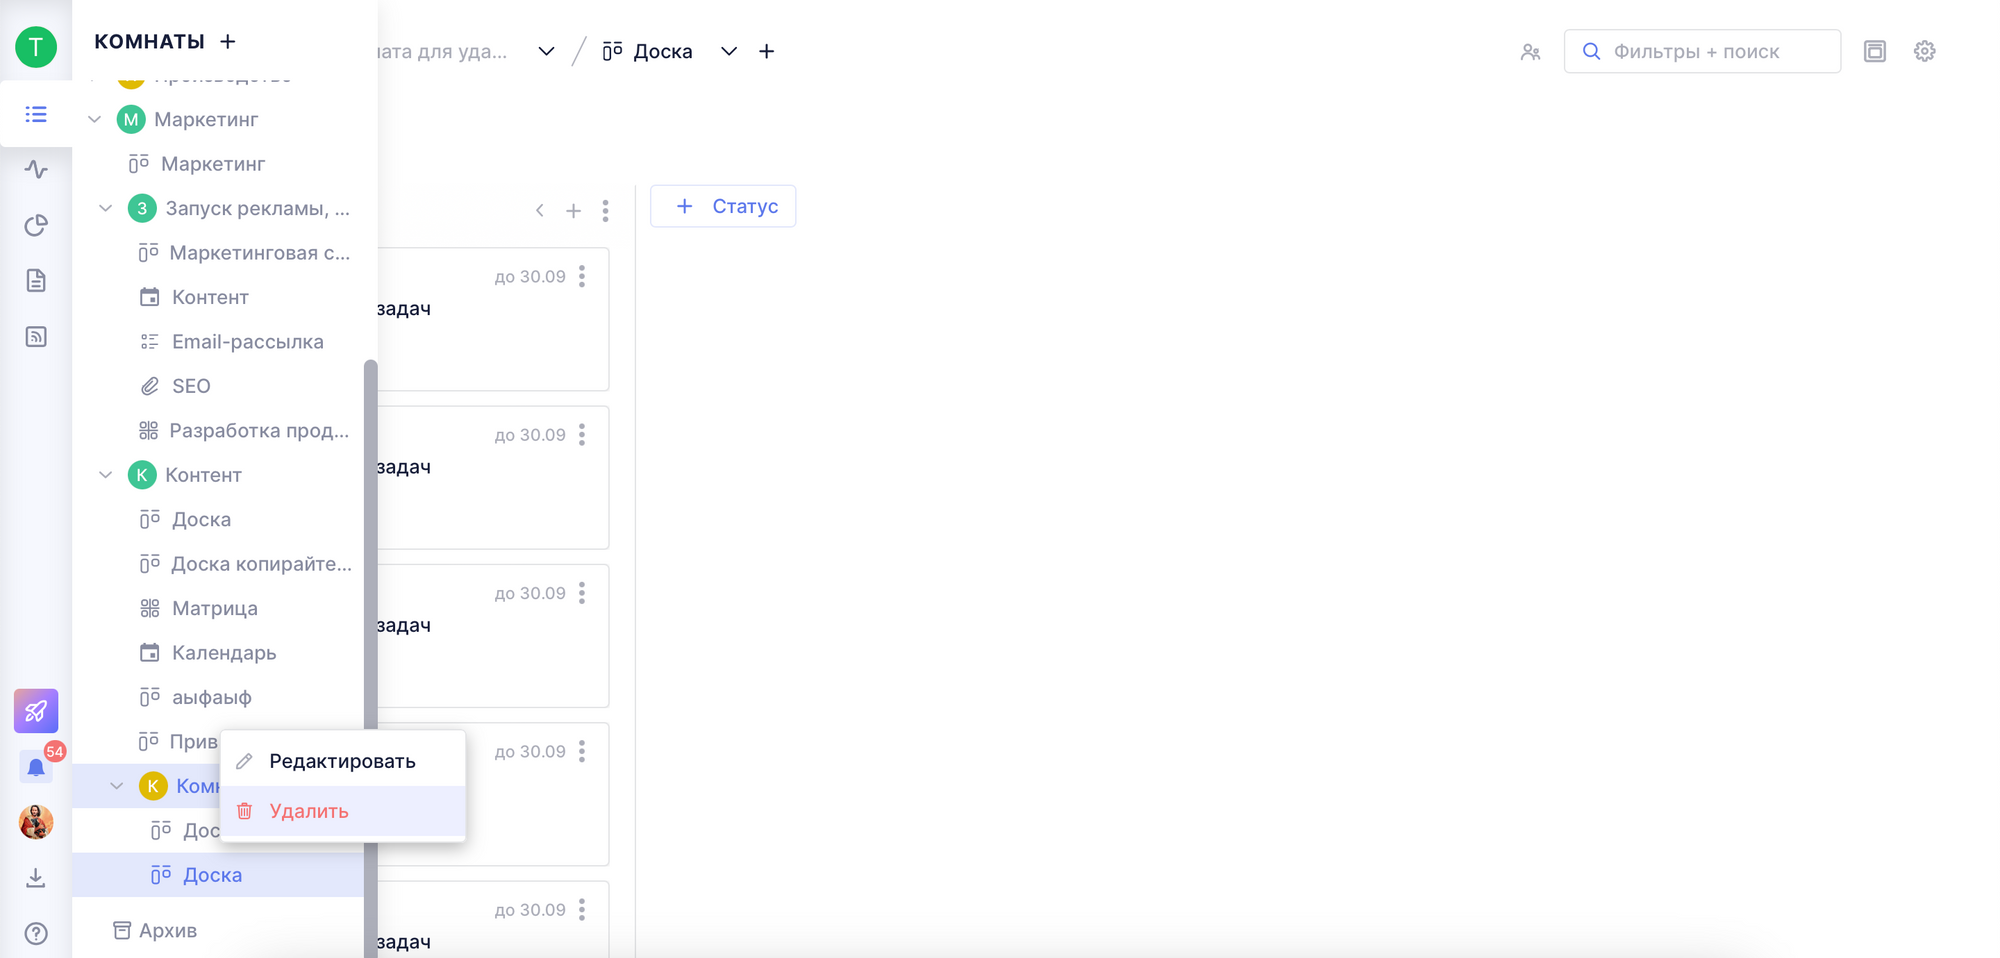Open the settings gear icon
Image resolution: width=2000 pixels, height=958 pixels.
tap(1925, 51)
